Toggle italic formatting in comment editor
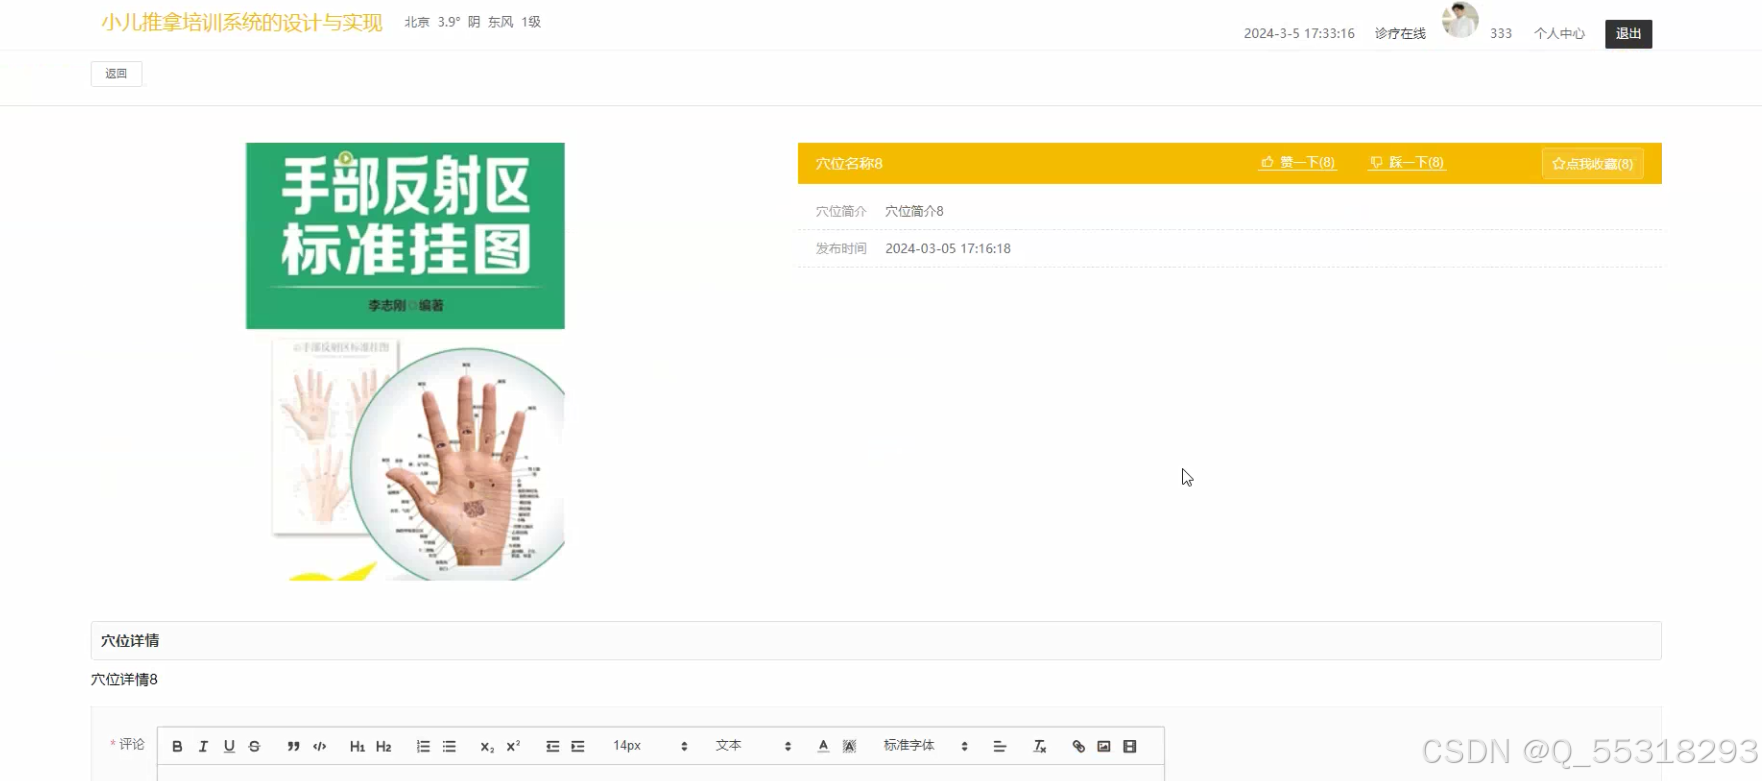The height and width of the screenshot is (781, 1762). pyautogui.click(x=203, y=746)
